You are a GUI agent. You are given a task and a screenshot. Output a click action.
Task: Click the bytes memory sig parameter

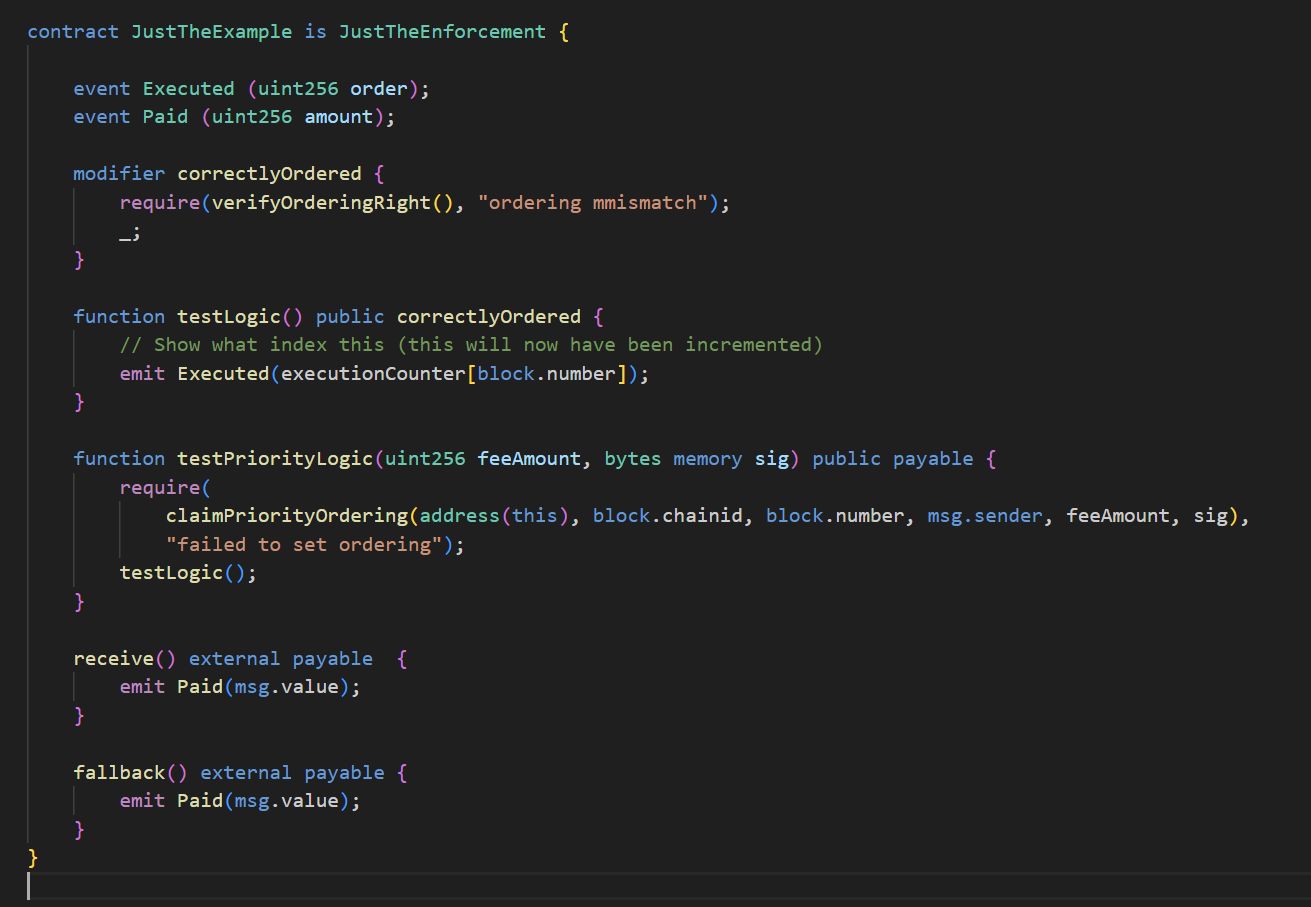(696, 459)
